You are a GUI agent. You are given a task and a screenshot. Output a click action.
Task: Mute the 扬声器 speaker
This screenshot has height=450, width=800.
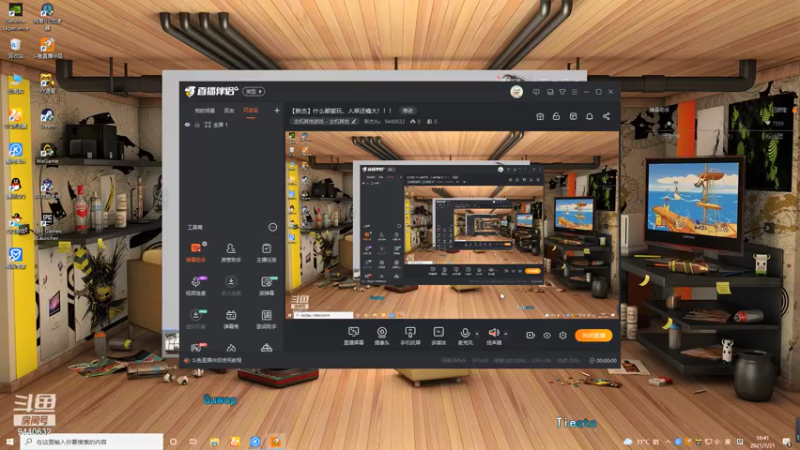(x=494, y=336)
